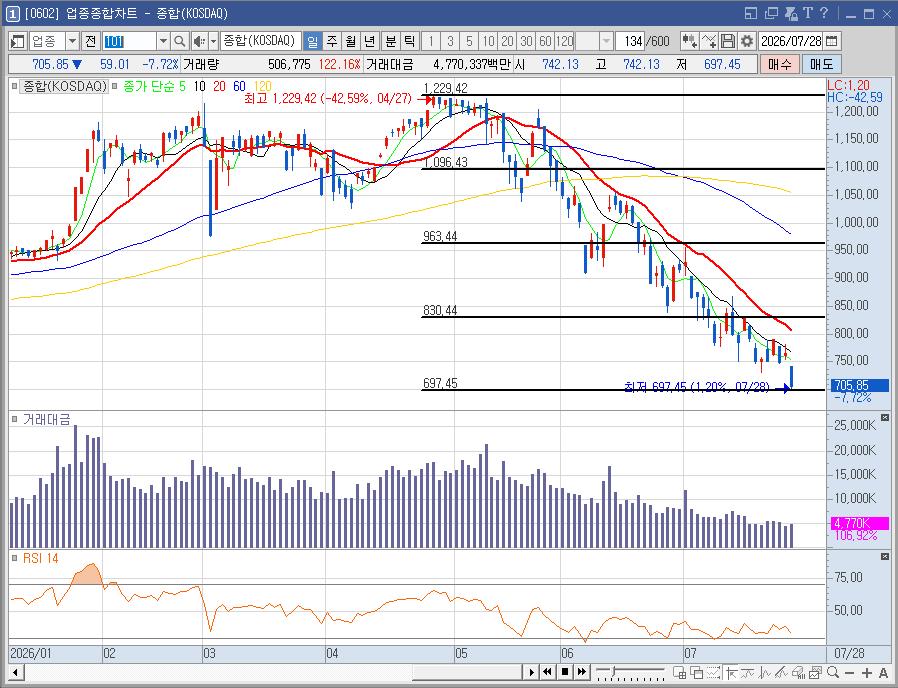Switch to the weekly 주 chart period
The height and width of the screenshot is (688, 898).
(x=332, y=41)
